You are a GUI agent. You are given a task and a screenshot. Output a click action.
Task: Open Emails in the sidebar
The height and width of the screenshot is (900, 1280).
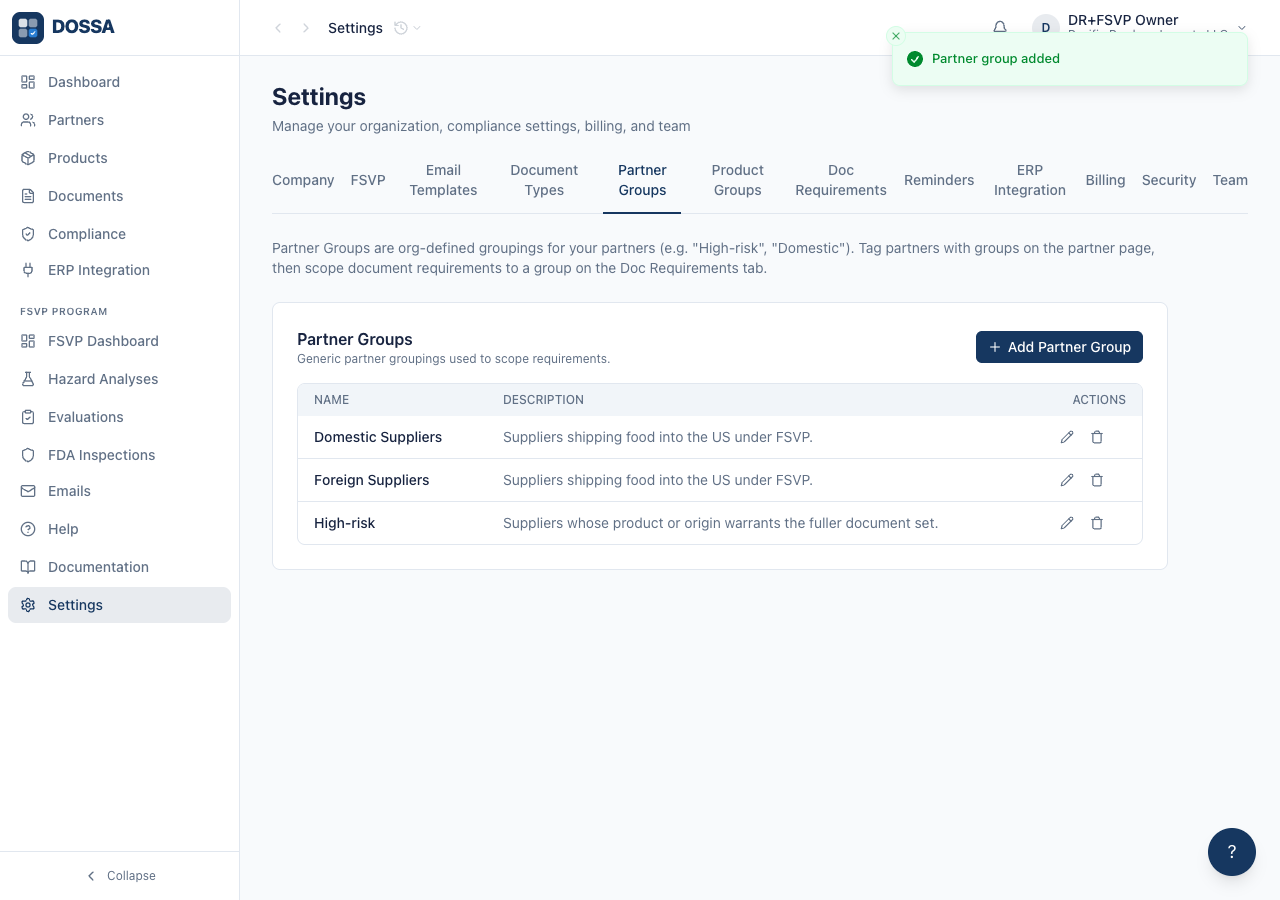pos(119,491)
